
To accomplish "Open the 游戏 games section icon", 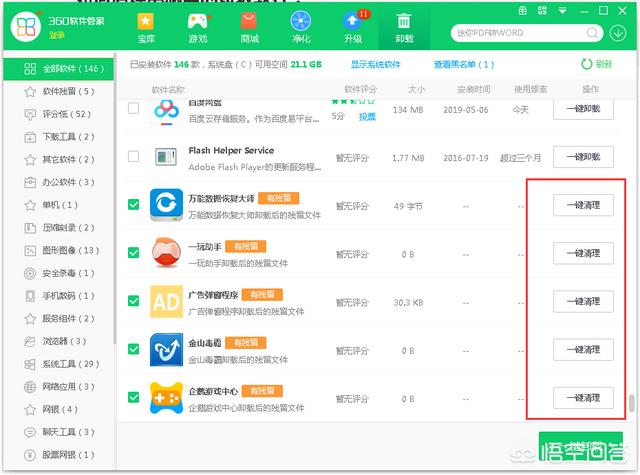I will coord(197,28).
